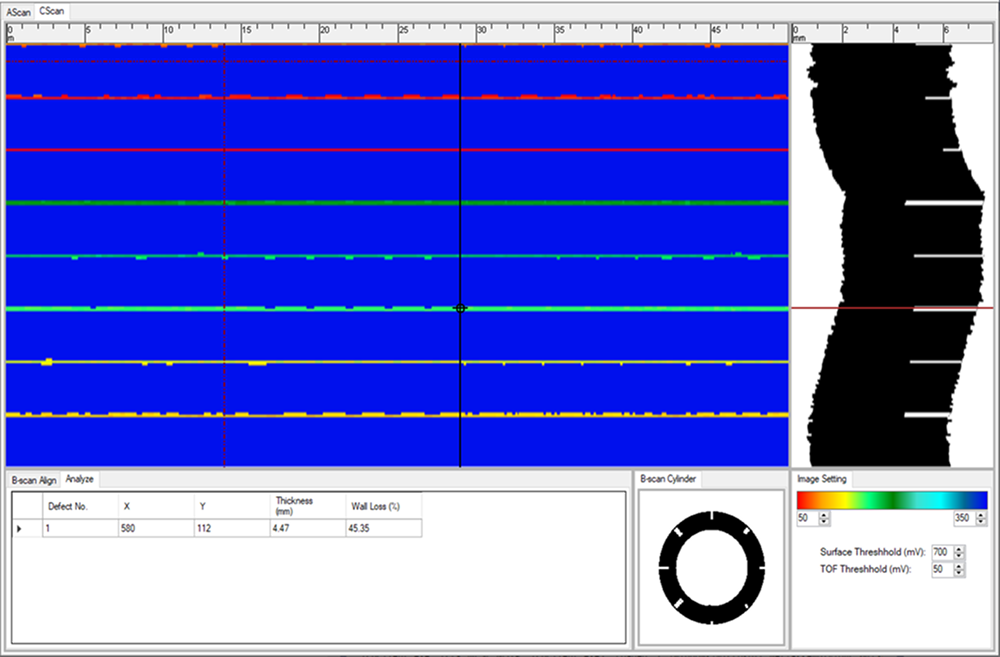
Task: Decrease the TOF Threshold value
Action: click(x=959, y=573)
